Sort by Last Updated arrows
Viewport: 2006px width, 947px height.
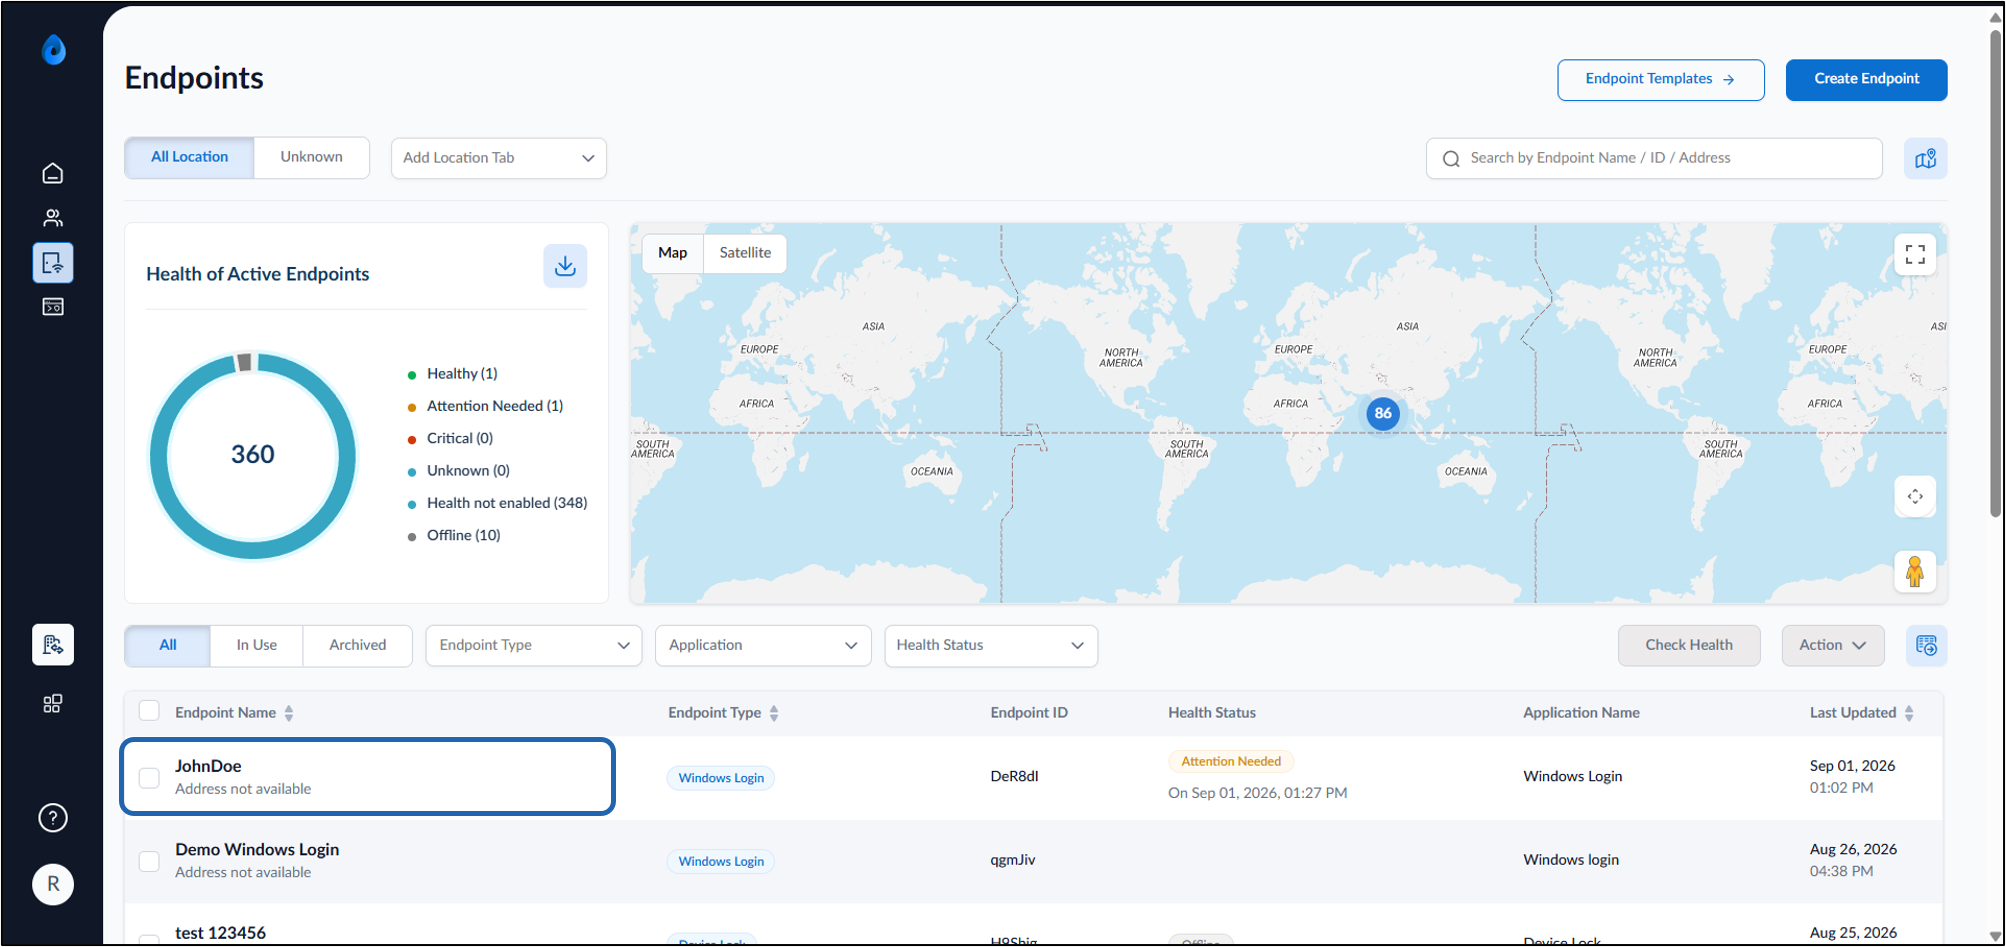pos(1909,713)
